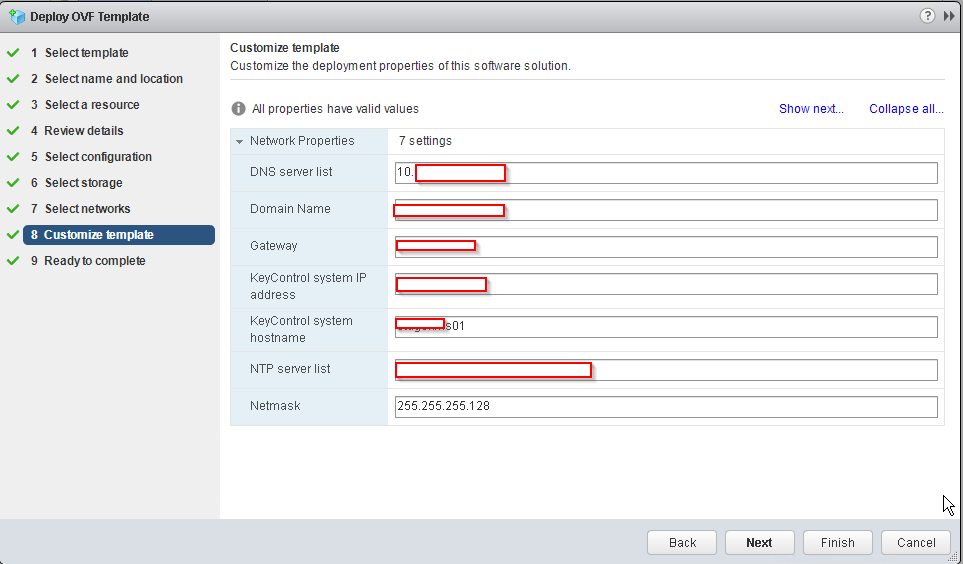Open step 7 Select networks
Screen dimensions: 963x564
tap(87, 209)
